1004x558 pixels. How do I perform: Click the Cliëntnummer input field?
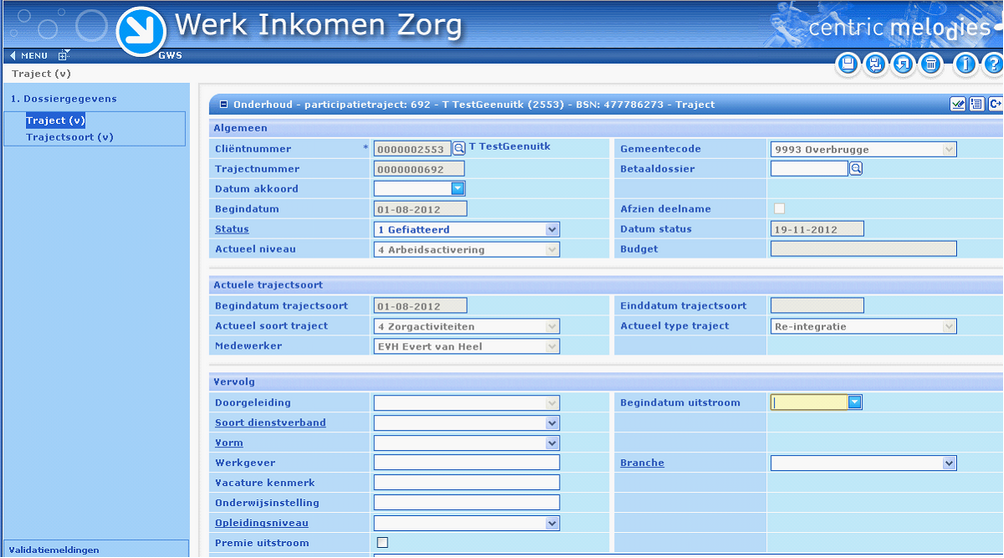pyautogui.click(x=412, y=149)
